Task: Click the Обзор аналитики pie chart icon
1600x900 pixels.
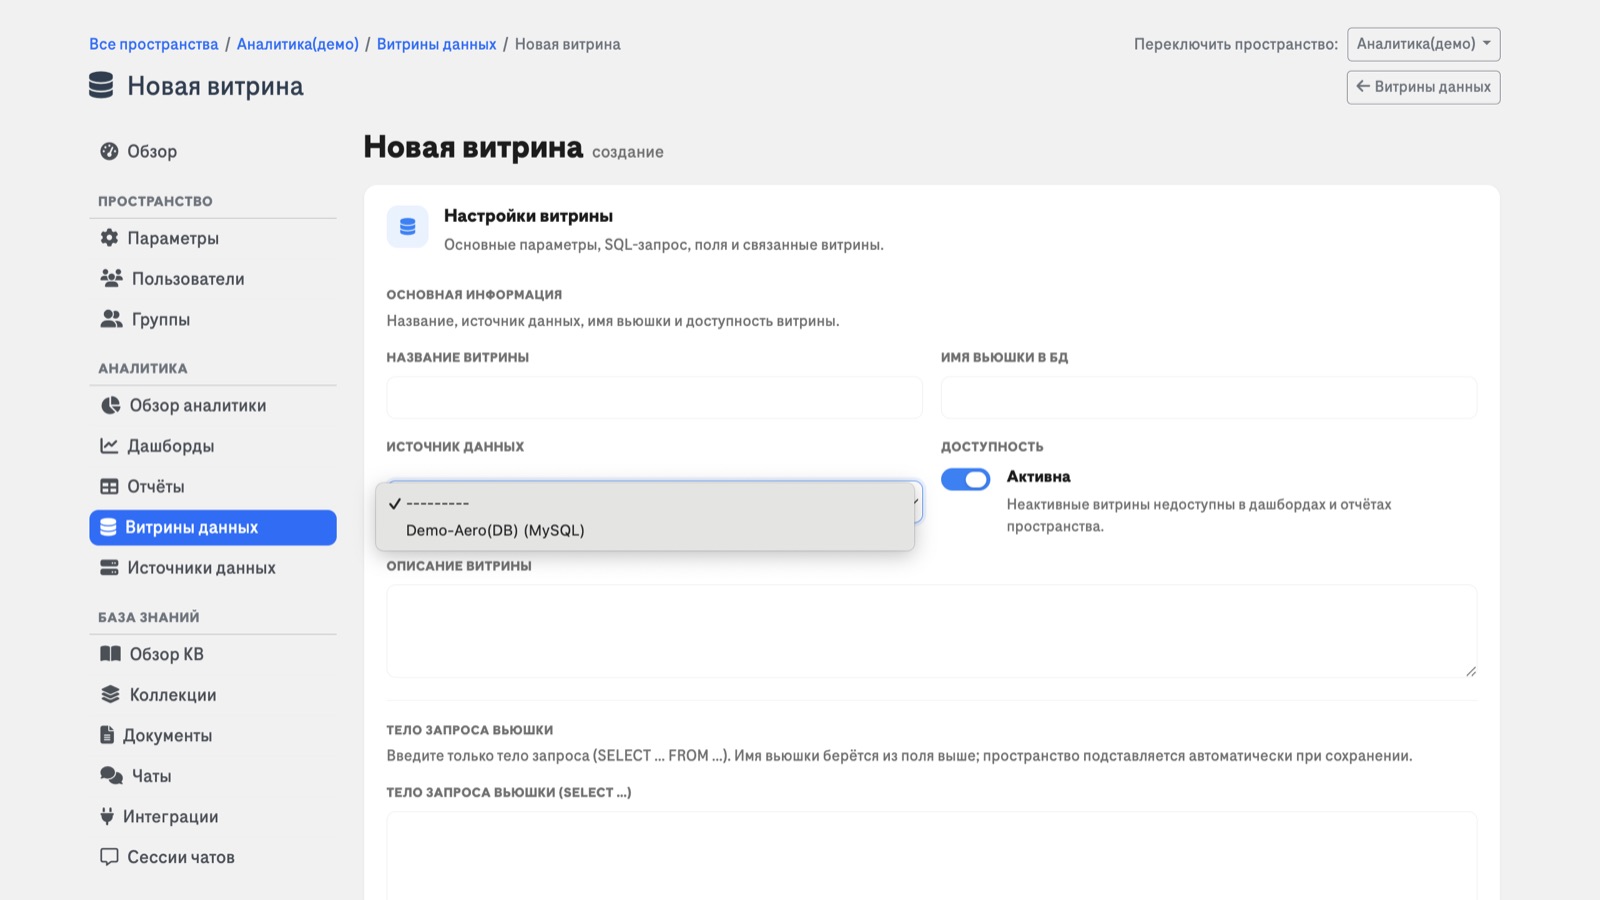Action: tap(110, 405)
